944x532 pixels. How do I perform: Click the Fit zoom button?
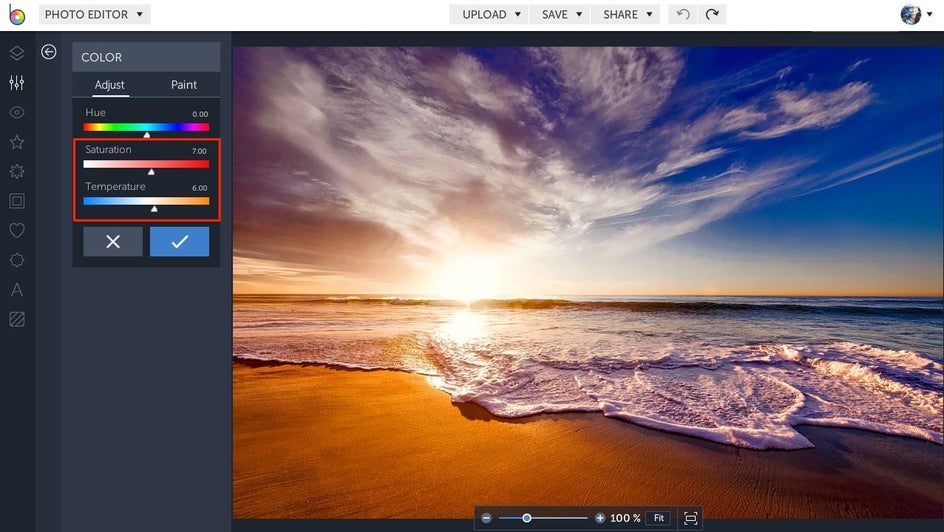[659, 518]
